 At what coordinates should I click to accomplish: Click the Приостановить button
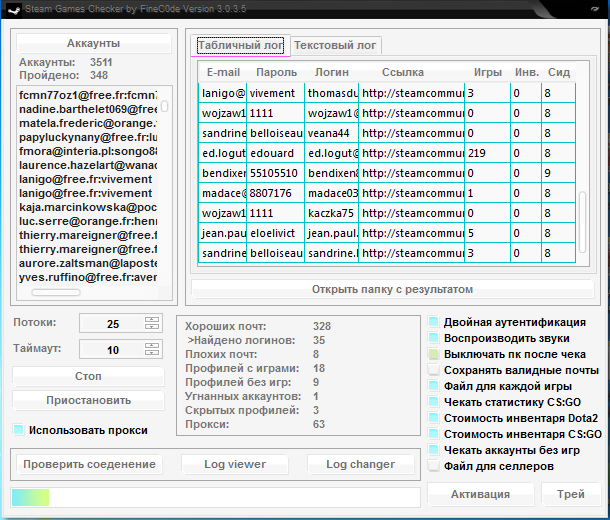coord(88,400)
